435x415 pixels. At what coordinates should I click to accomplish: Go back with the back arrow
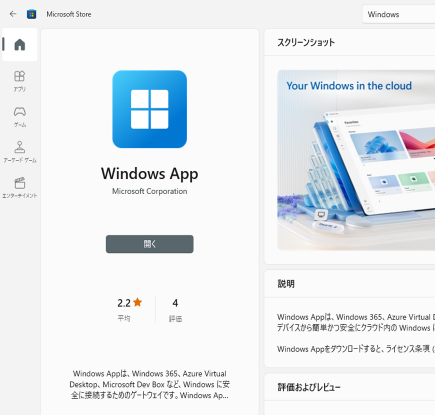pos(13,14)
